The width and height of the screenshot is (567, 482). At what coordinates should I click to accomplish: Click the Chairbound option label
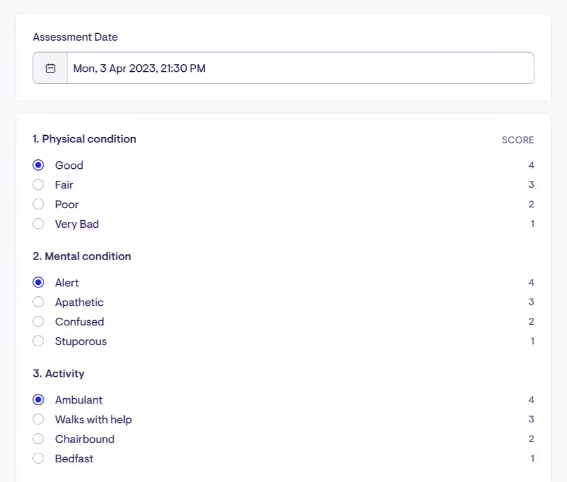click(x=85, y=439)
